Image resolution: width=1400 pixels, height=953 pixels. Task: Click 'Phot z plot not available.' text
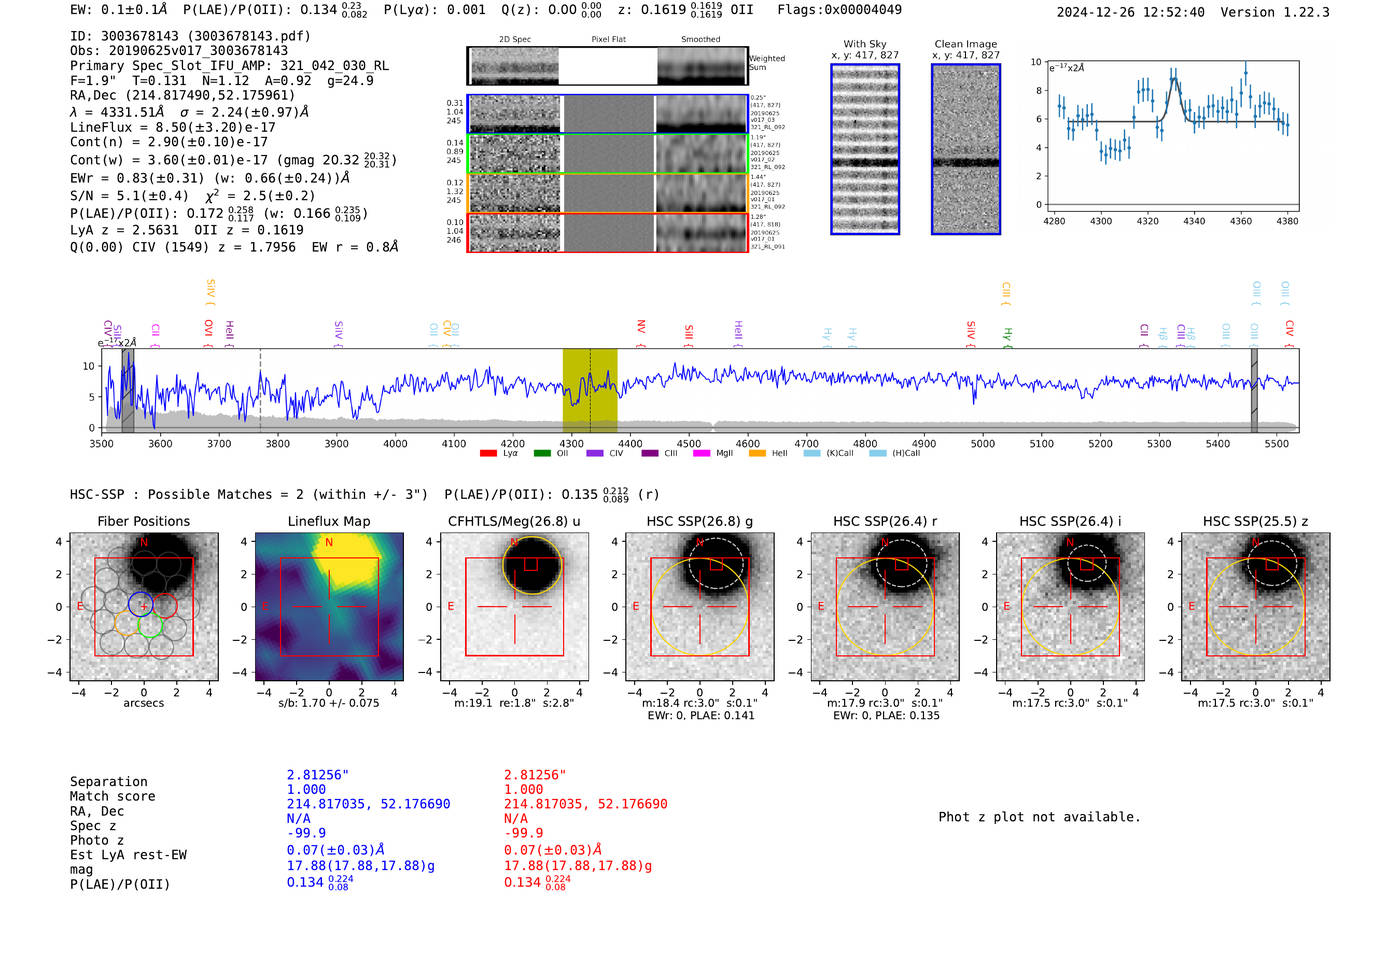coord(1040,817)
